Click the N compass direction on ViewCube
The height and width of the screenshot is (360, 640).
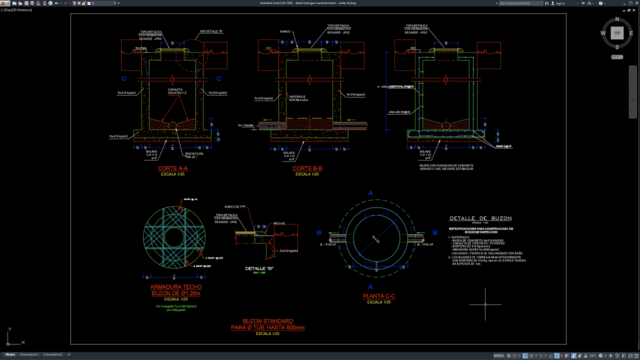[x=617, y=19]
